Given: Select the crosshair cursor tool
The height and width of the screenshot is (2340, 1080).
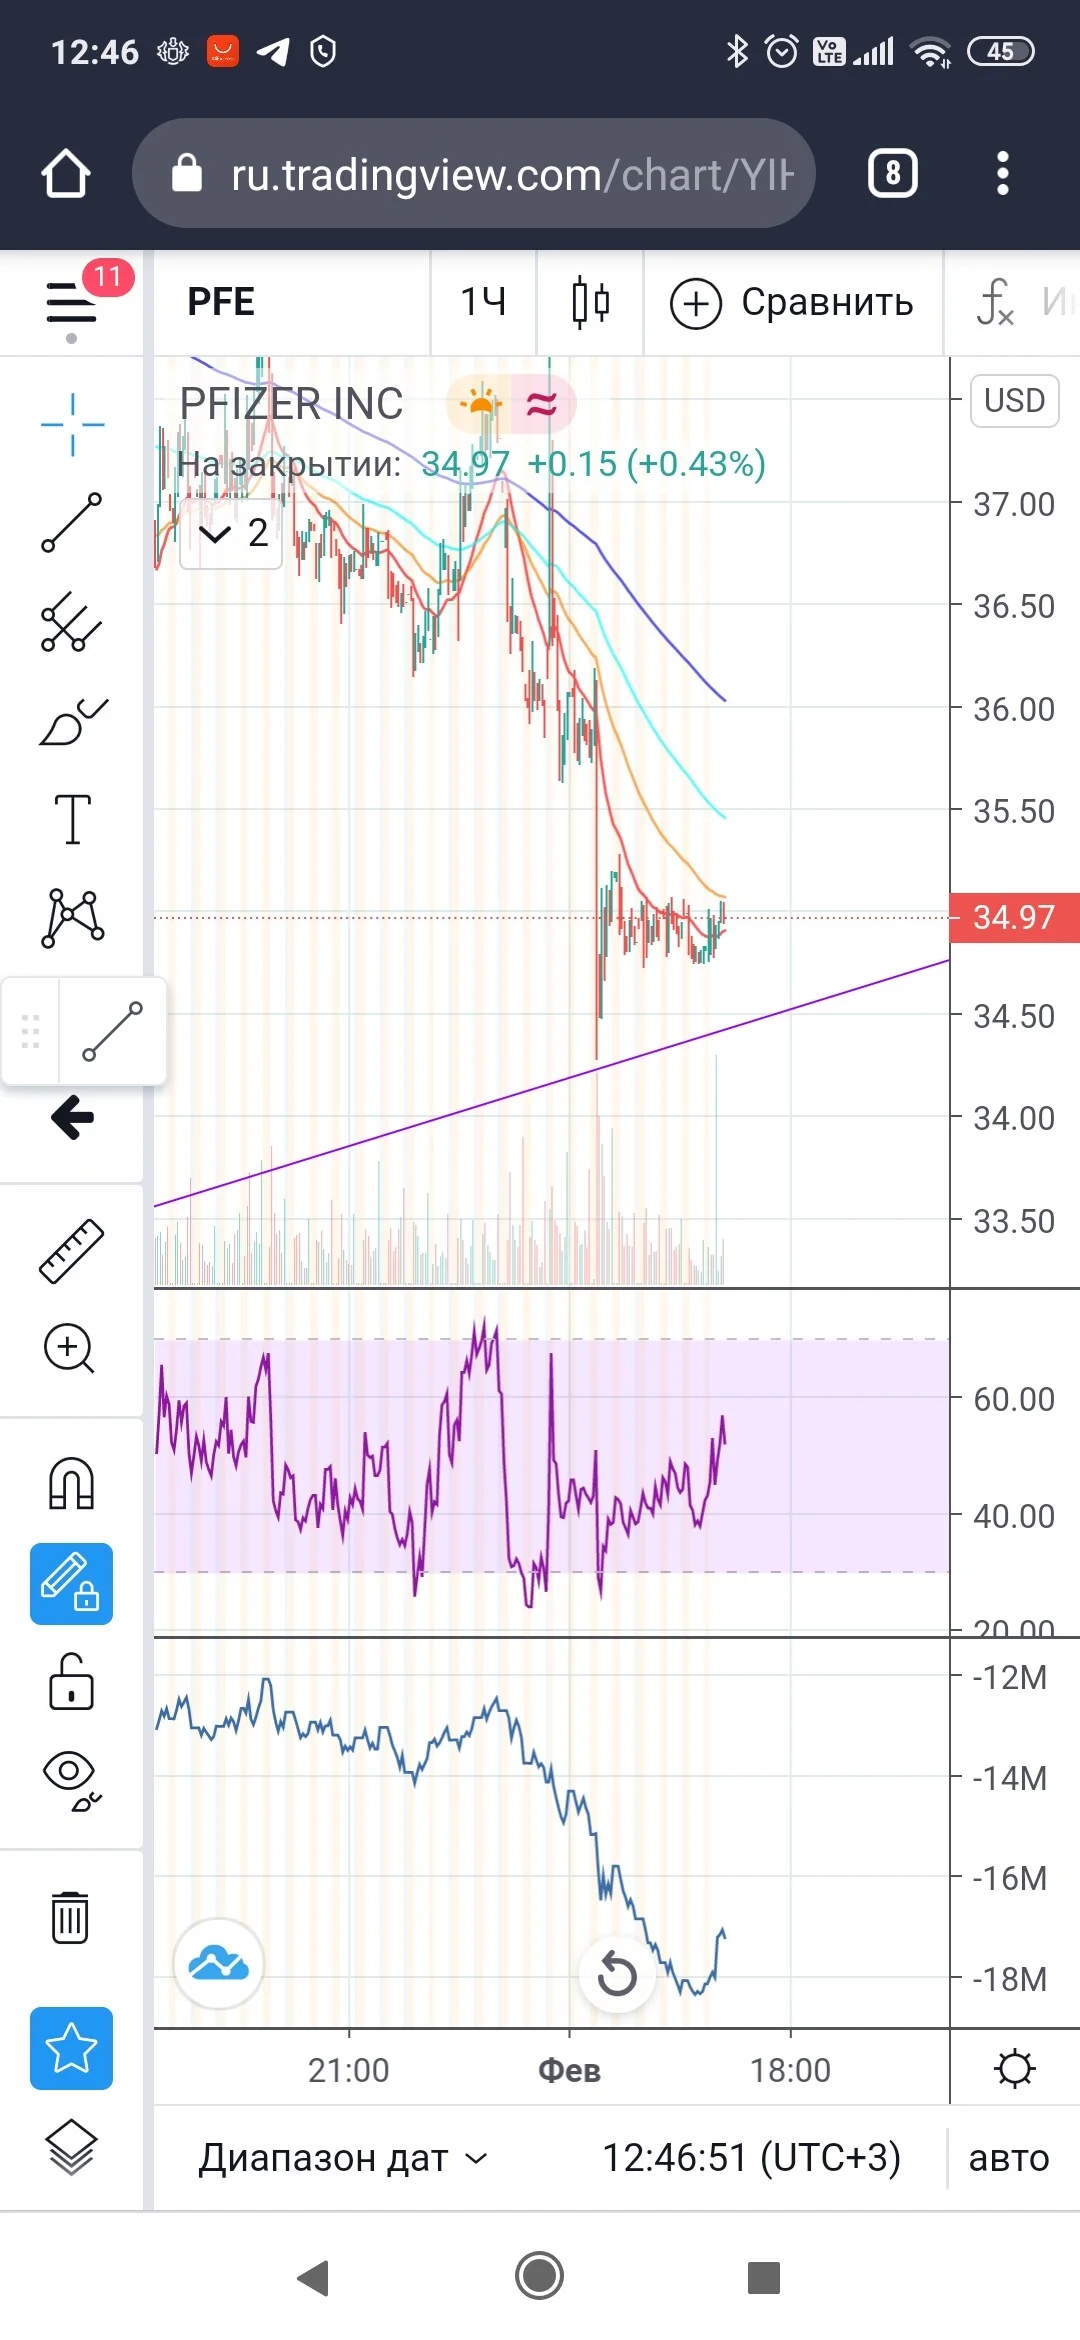Looking at the screenshot, I should click(x=72, y=424).
